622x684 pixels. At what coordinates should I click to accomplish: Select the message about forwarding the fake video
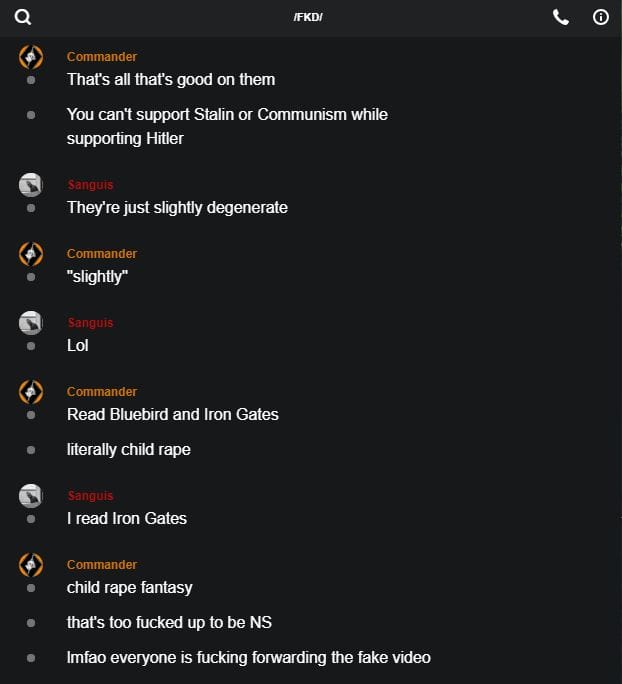(249, 657)
